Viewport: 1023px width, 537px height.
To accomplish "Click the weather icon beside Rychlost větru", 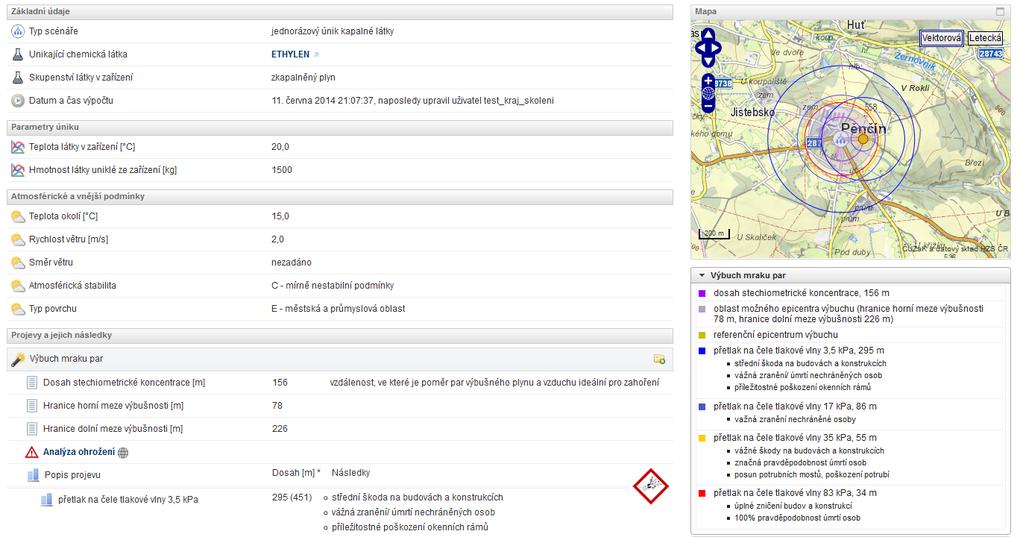I will [18, 239].
